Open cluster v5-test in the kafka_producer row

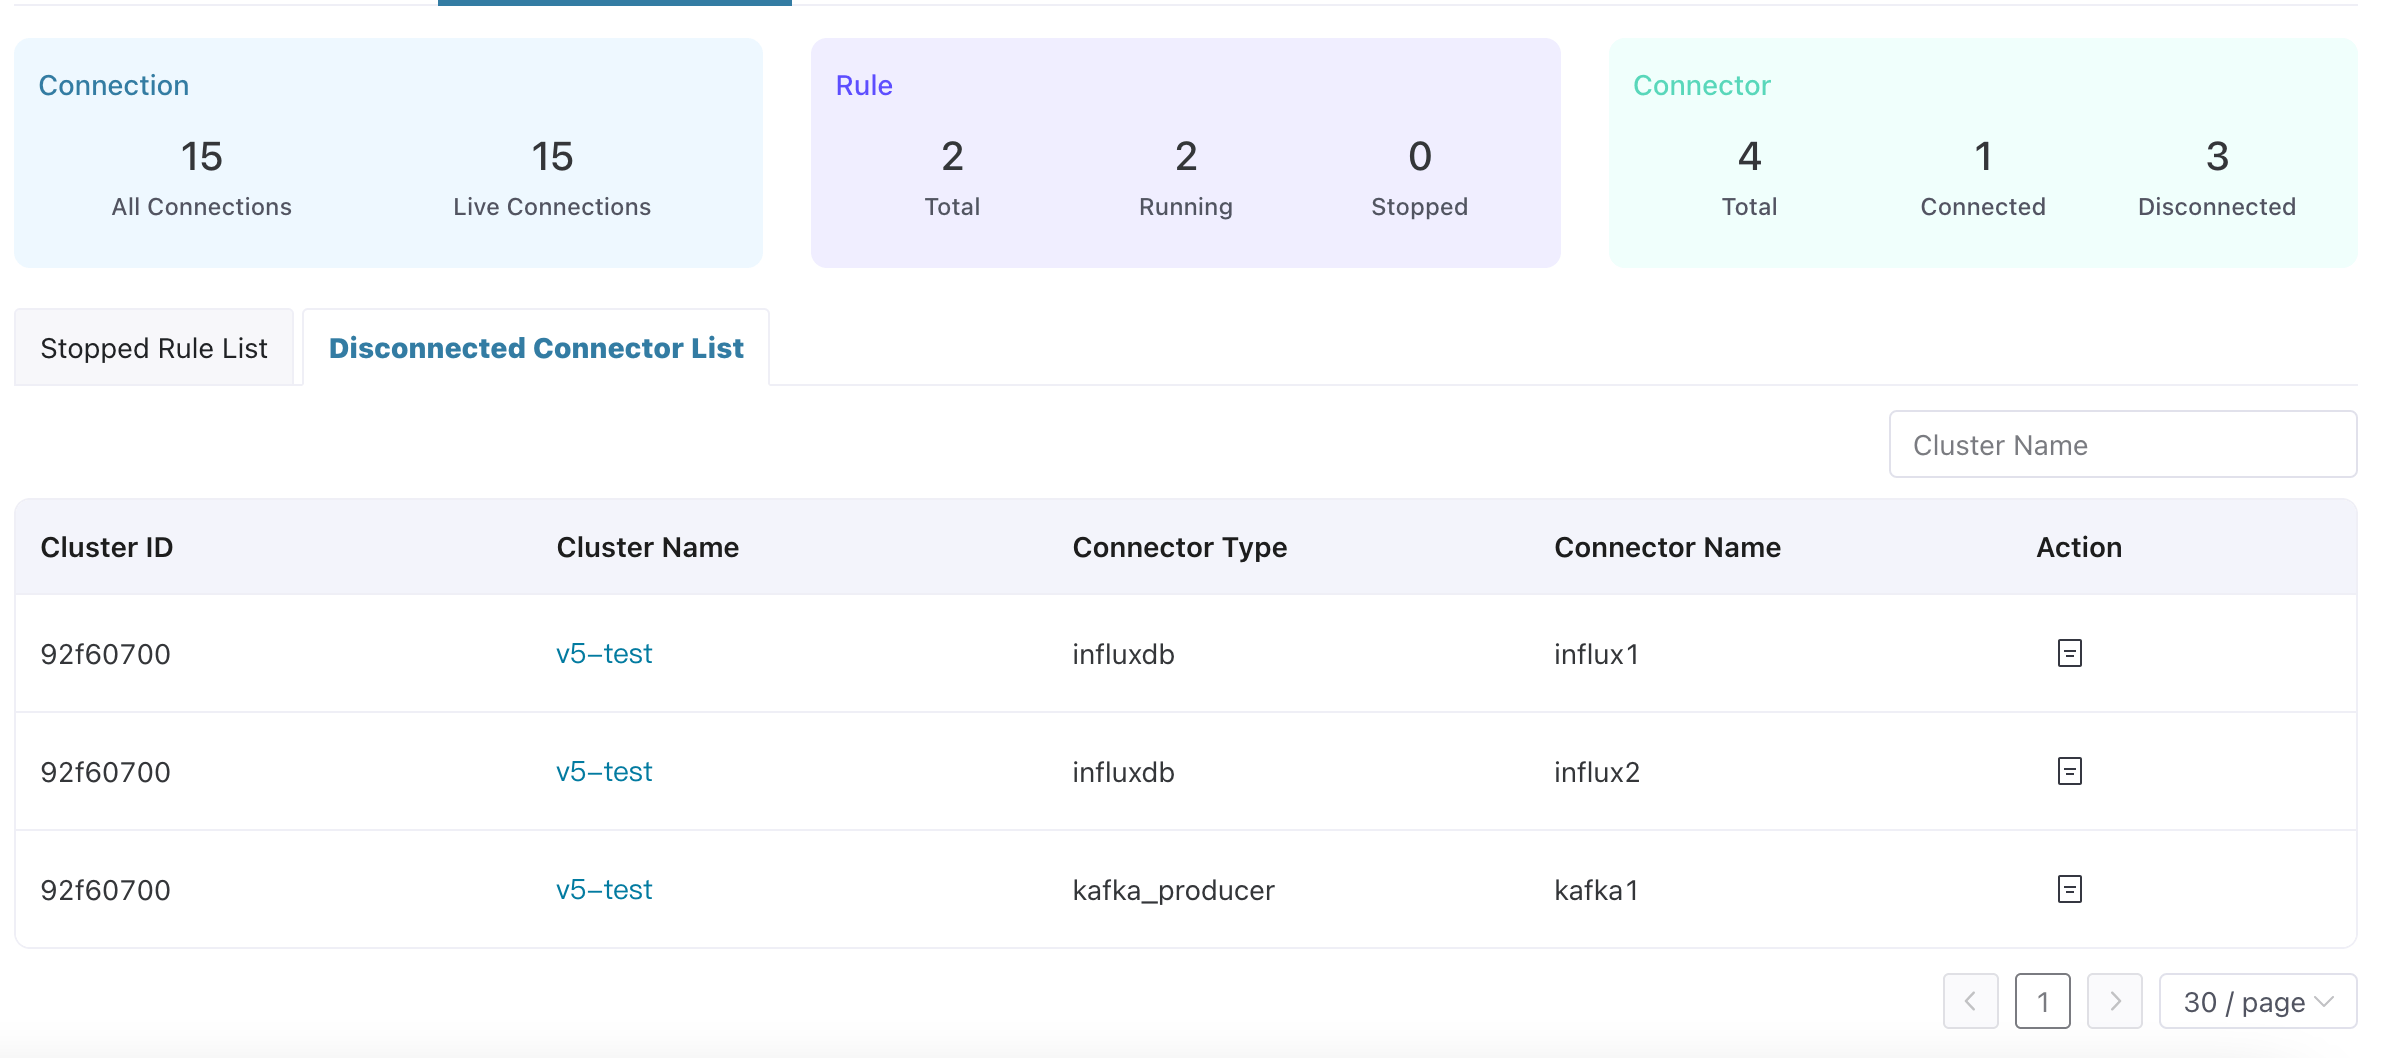[604, 888]
